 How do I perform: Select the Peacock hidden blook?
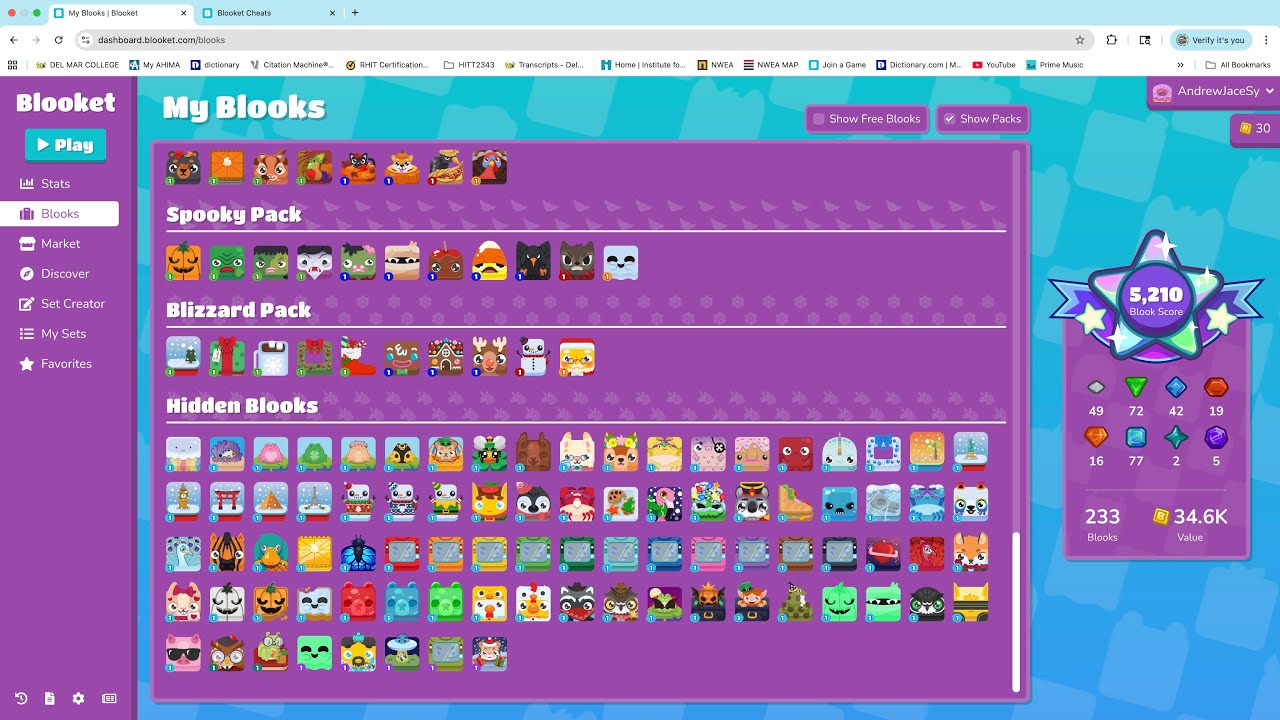(x=183, y=552)
